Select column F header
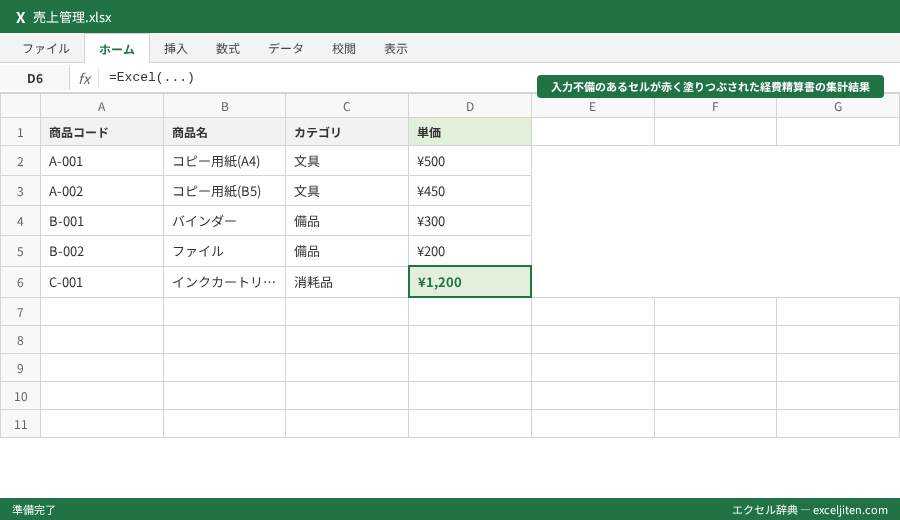Viewport: 900px width, 520px height. (x=715, y=106)
